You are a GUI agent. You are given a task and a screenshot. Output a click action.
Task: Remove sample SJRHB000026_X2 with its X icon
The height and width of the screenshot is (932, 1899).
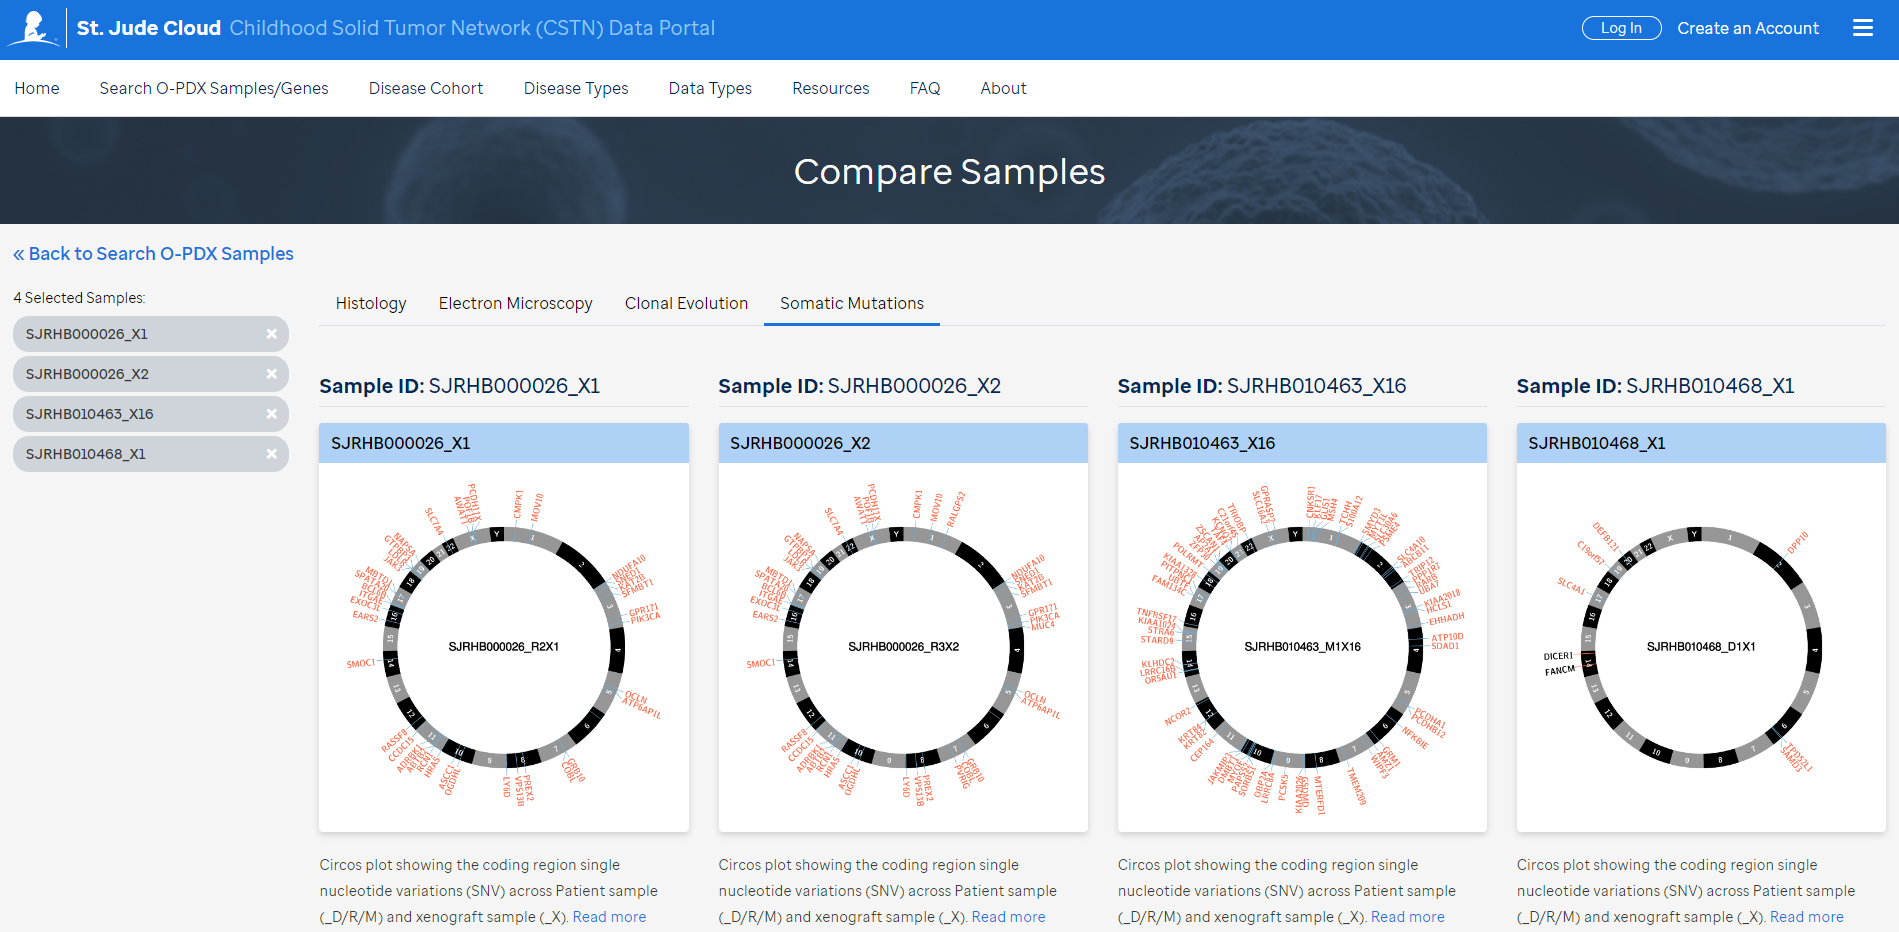(271, 374)
